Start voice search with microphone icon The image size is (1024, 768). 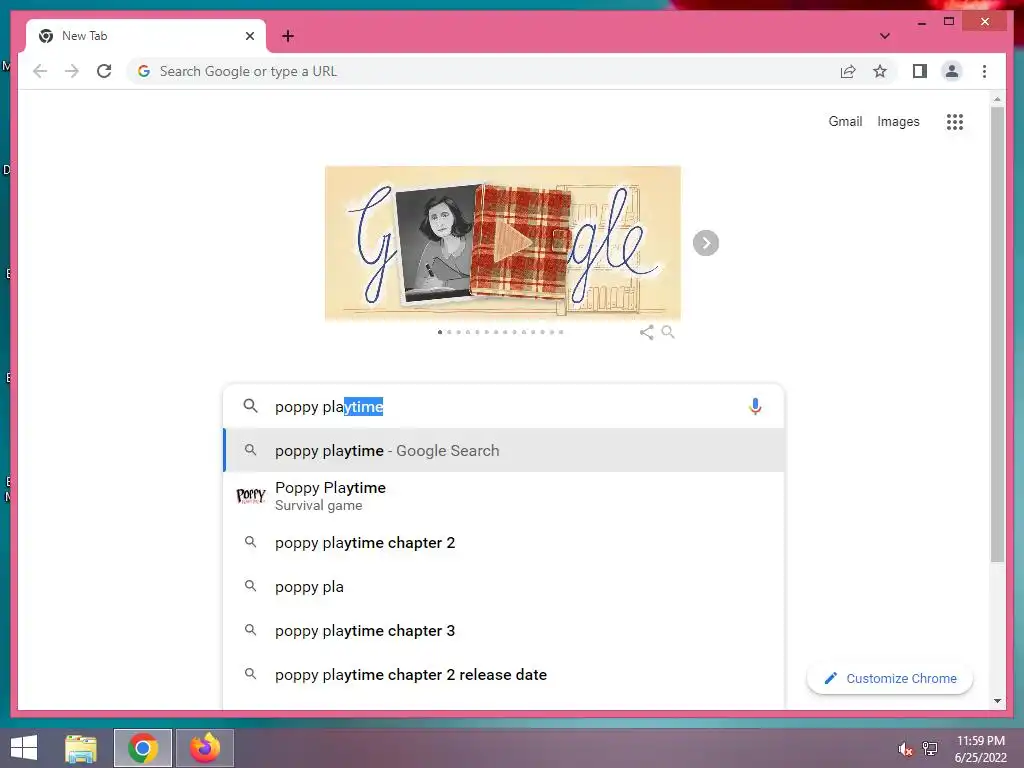click(x=755, y=406)
